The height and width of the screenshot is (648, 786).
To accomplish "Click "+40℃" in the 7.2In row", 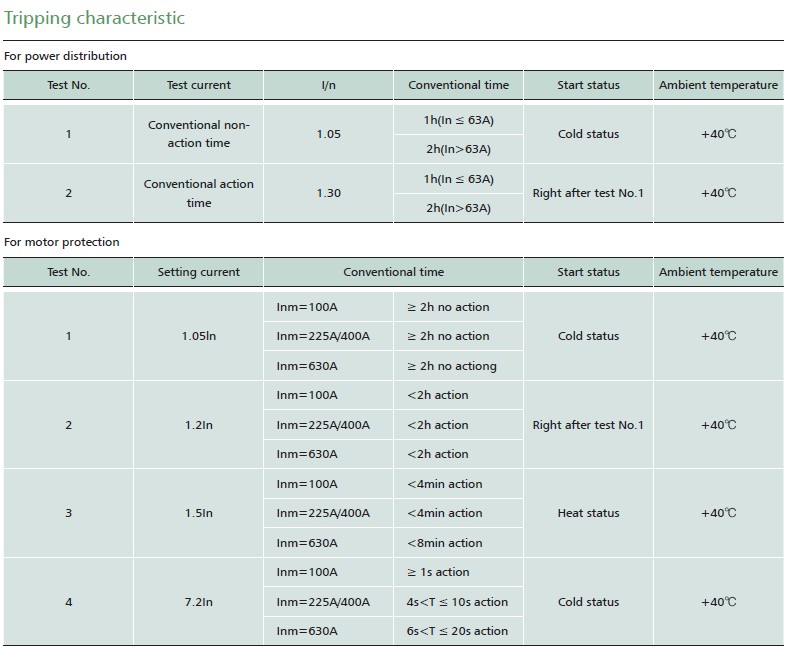I will (x=718, y=602).
